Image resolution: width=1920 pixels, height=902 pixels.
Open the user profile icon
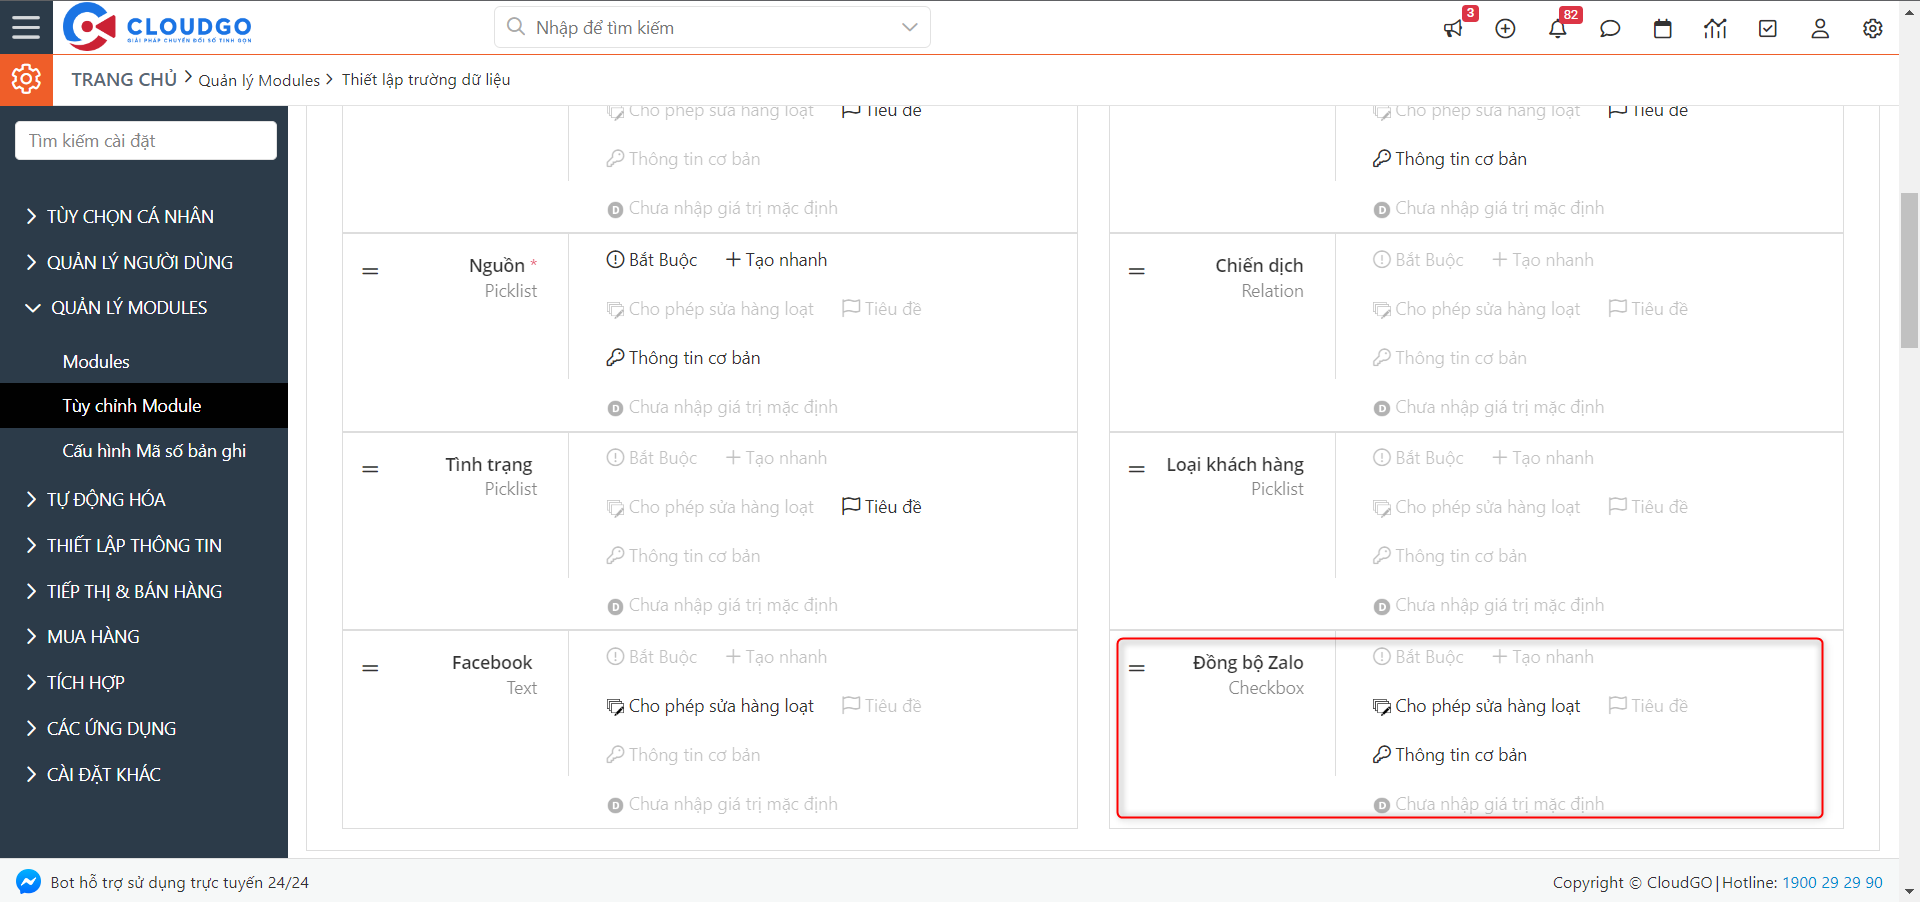(x=1820, y=29)
